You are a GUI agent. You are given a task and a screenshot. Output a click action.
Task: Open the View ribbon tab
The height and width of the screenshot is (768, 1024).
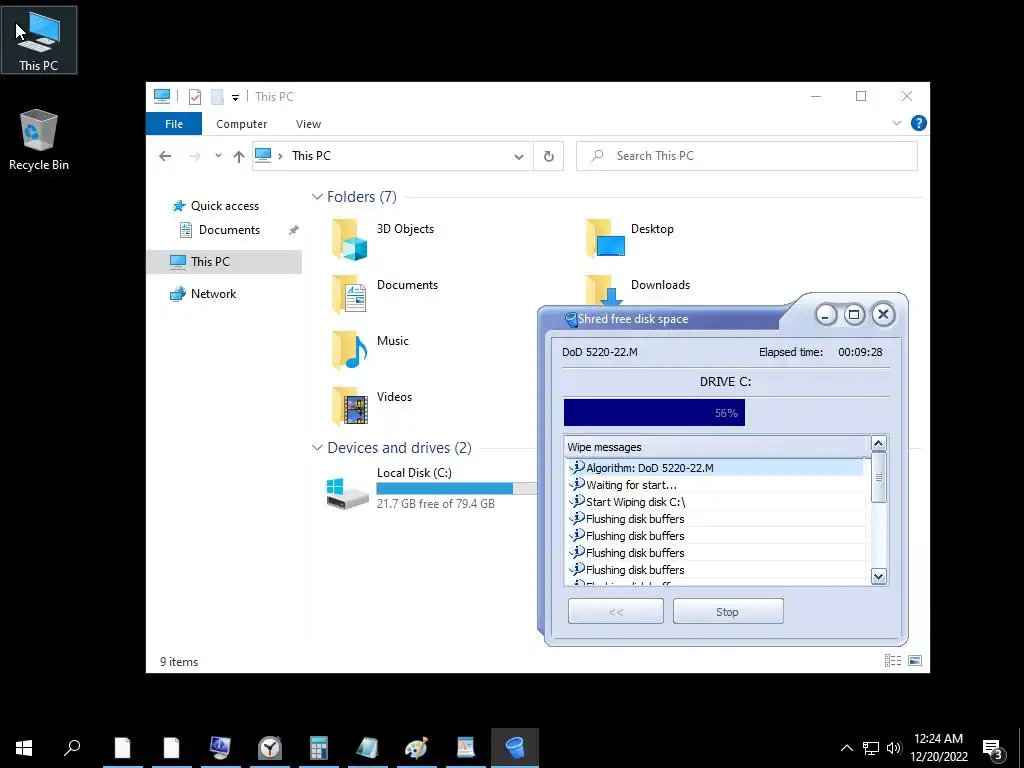[308, 123]
